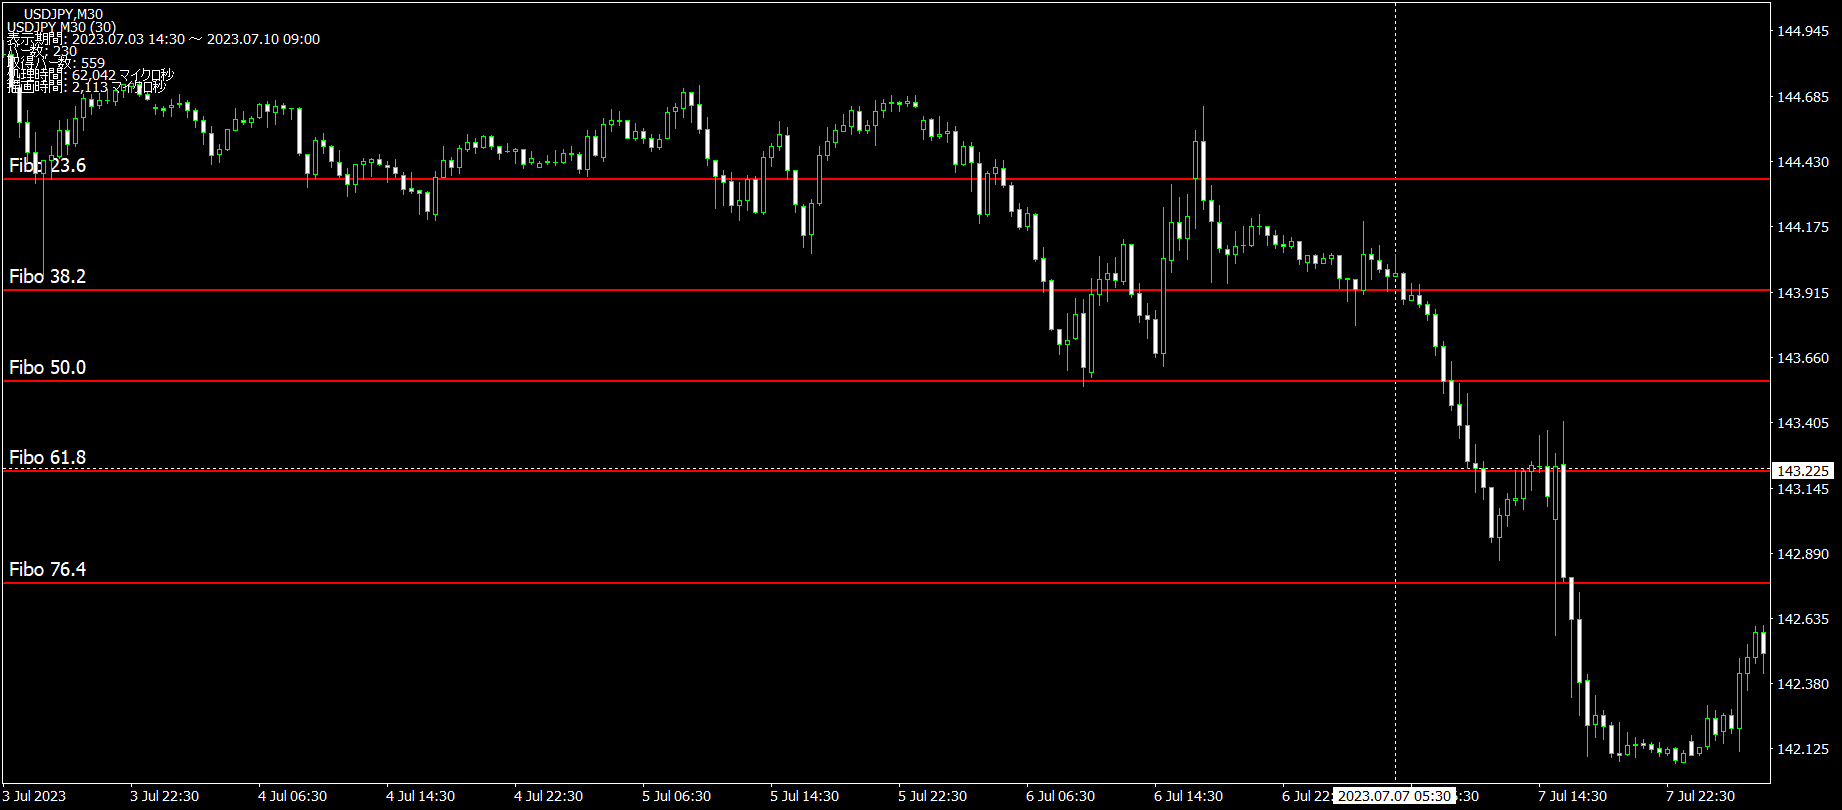
Task: Click the 4 Jul 06:30 time axis label
Action: [x=292, y=796]
